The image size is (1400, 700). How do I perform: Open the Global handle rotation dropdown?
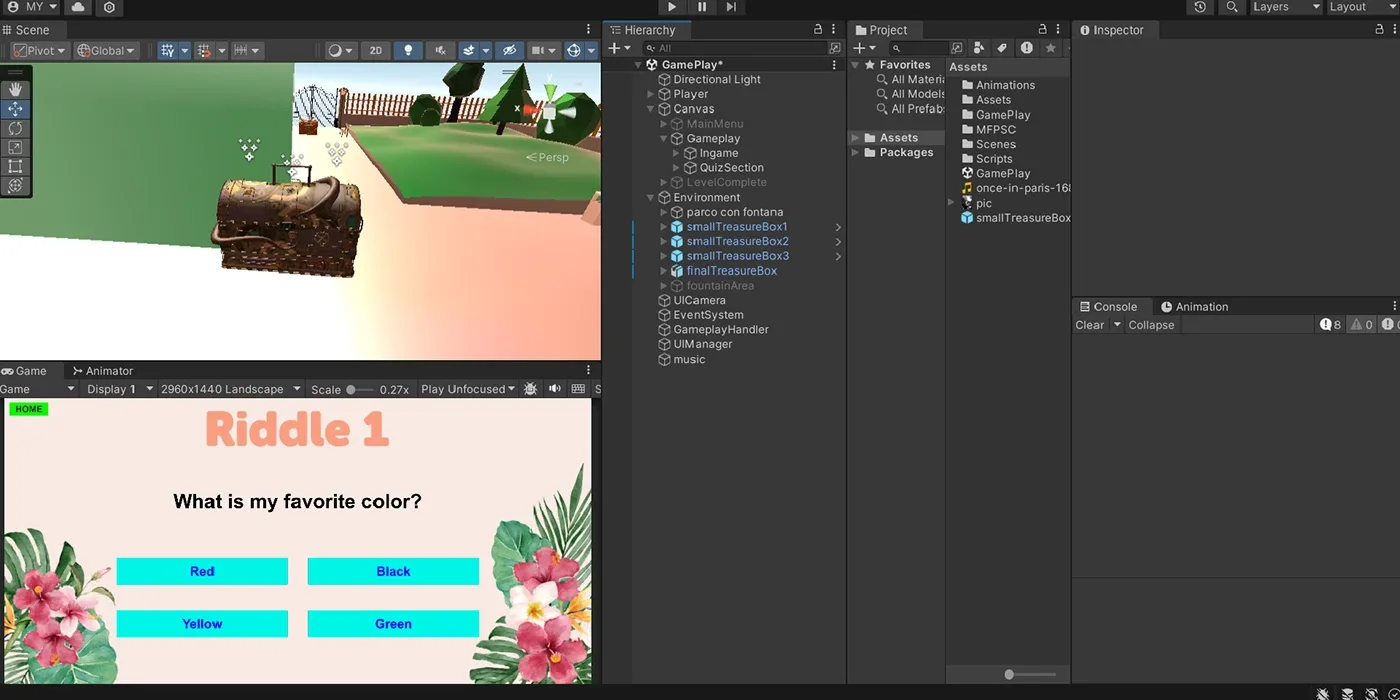coord(106,50)
